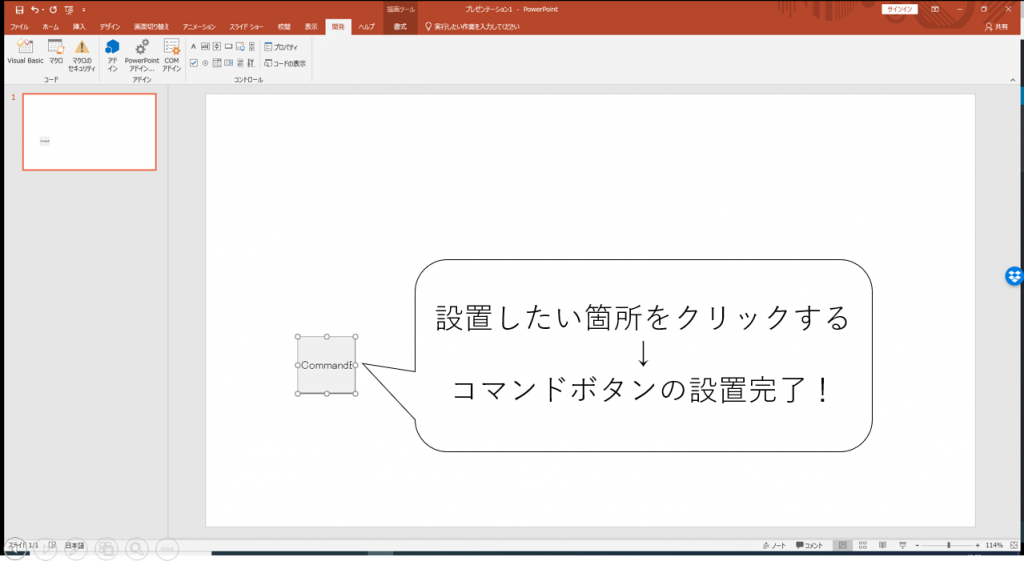The image size is (1024, 561).
Task: Open the undo history dropdown arrow
Action: tap(42, 10)
